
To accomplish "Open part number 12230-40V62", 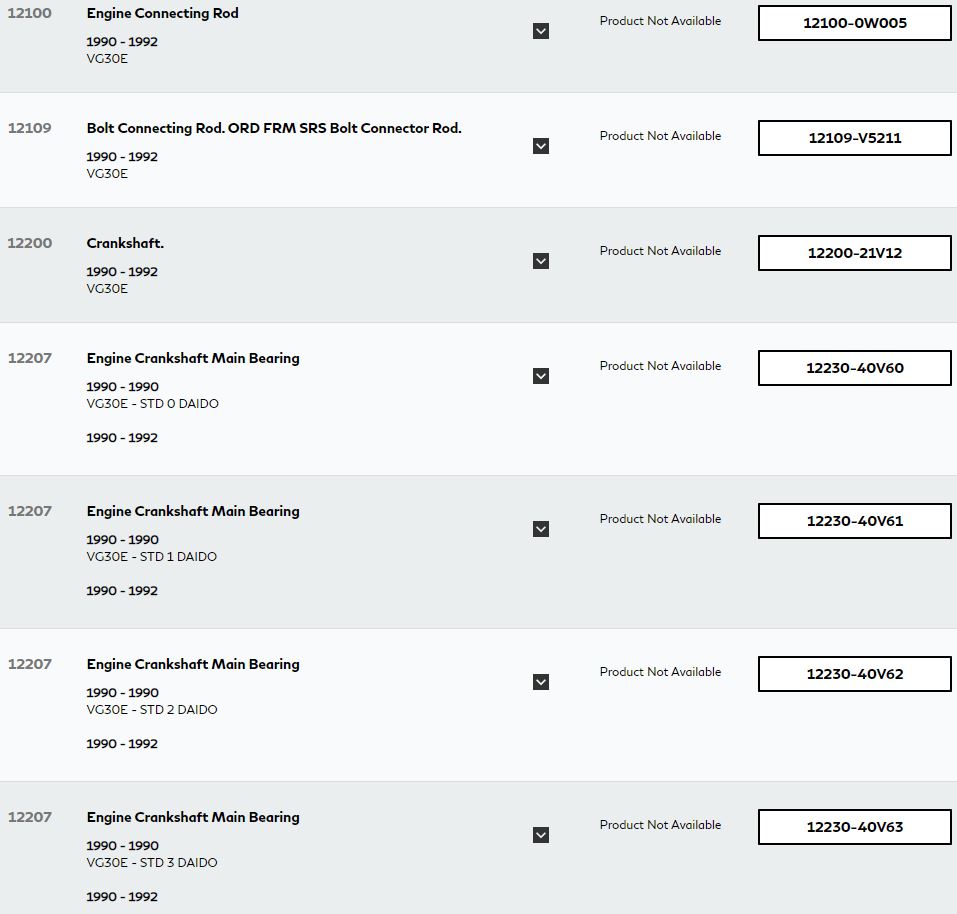I will point(854,674).
